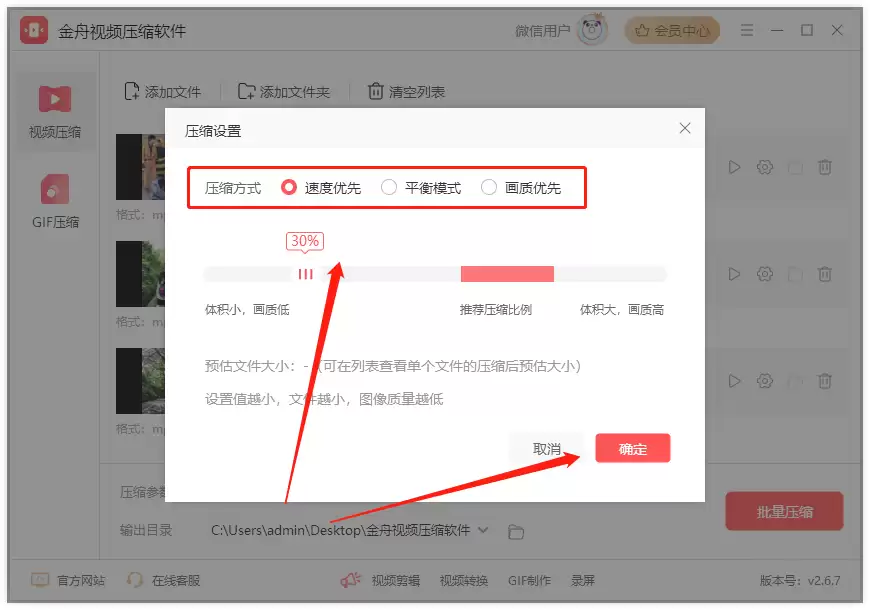Click the compression ratio slider handle
Image resolution: width=870 pixels, height=610 pixels.
[x=305, y=274]
